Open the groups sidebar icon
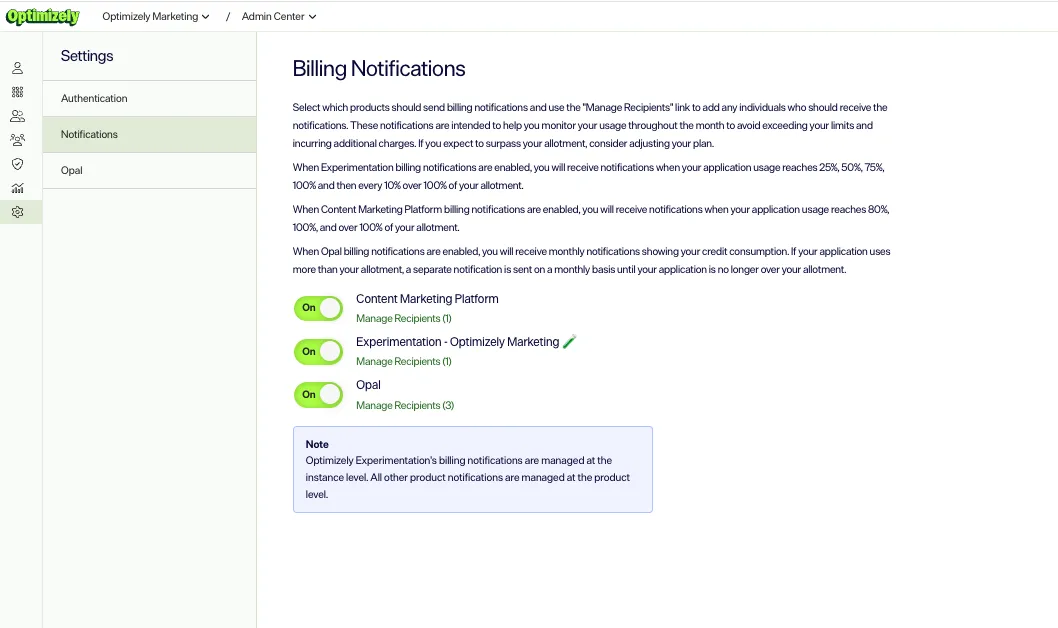1058x628 pixels. pos(18,140)
